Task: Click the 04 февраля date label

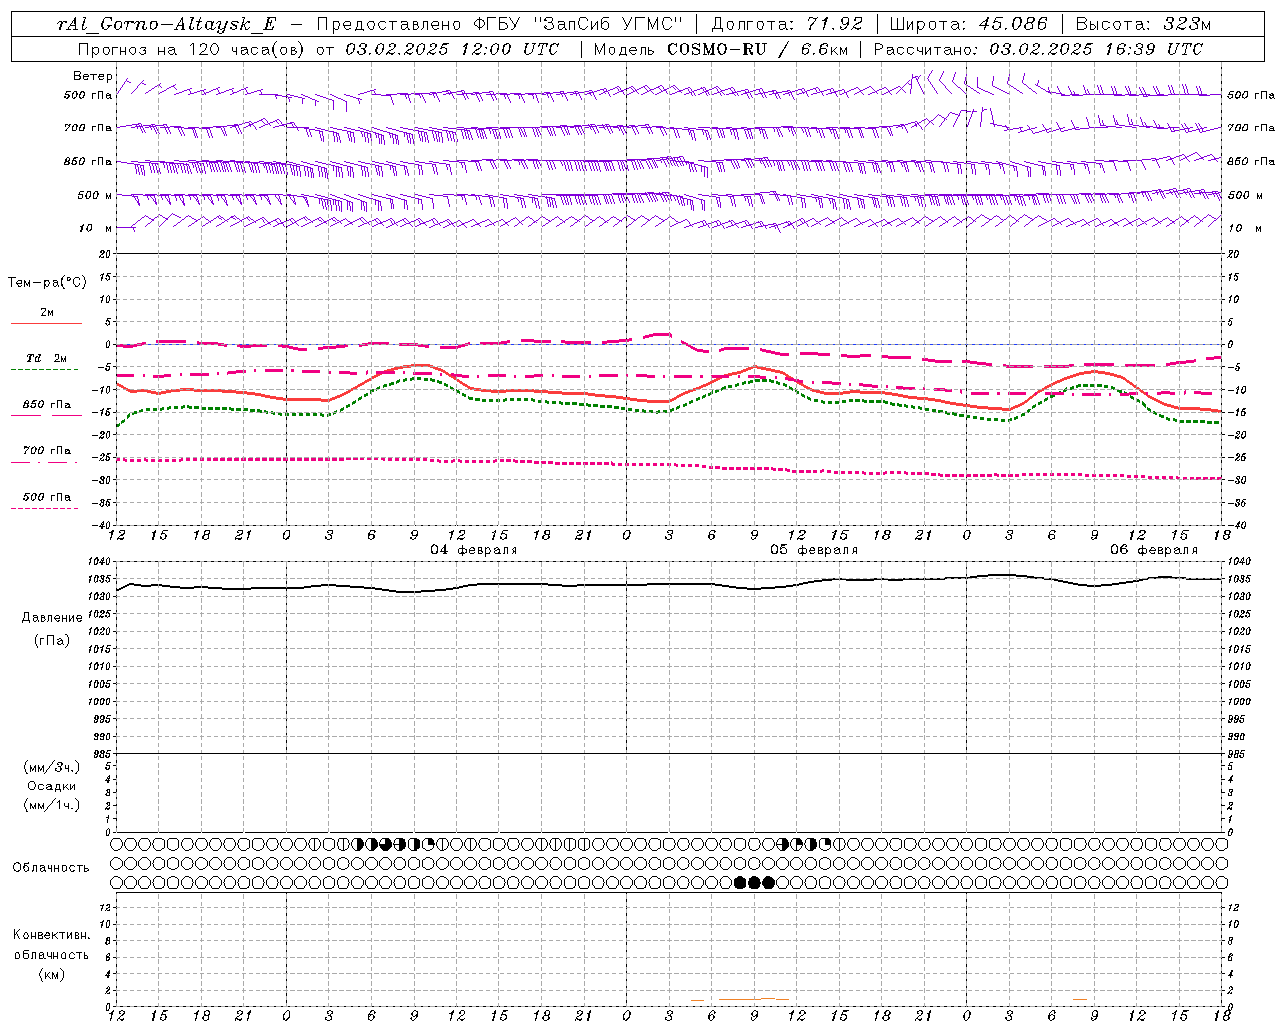Action: (474, 550)
